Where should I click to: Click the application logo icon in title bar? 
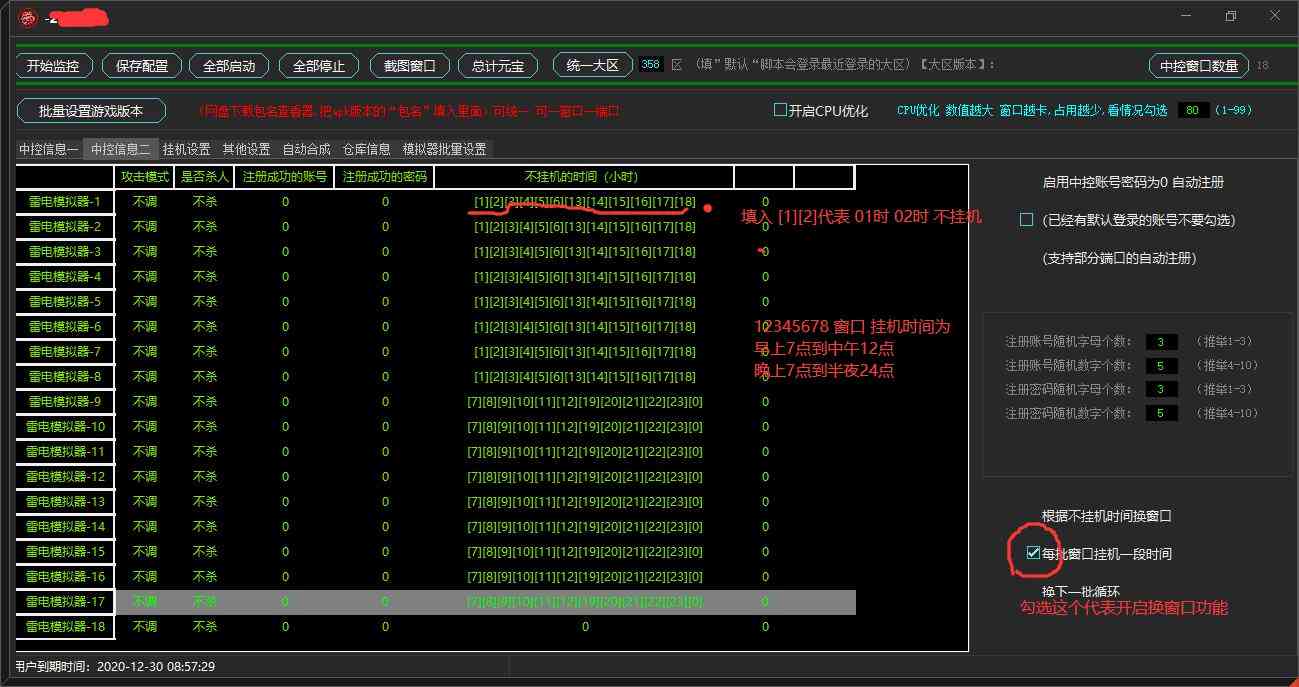click(27, 17)
